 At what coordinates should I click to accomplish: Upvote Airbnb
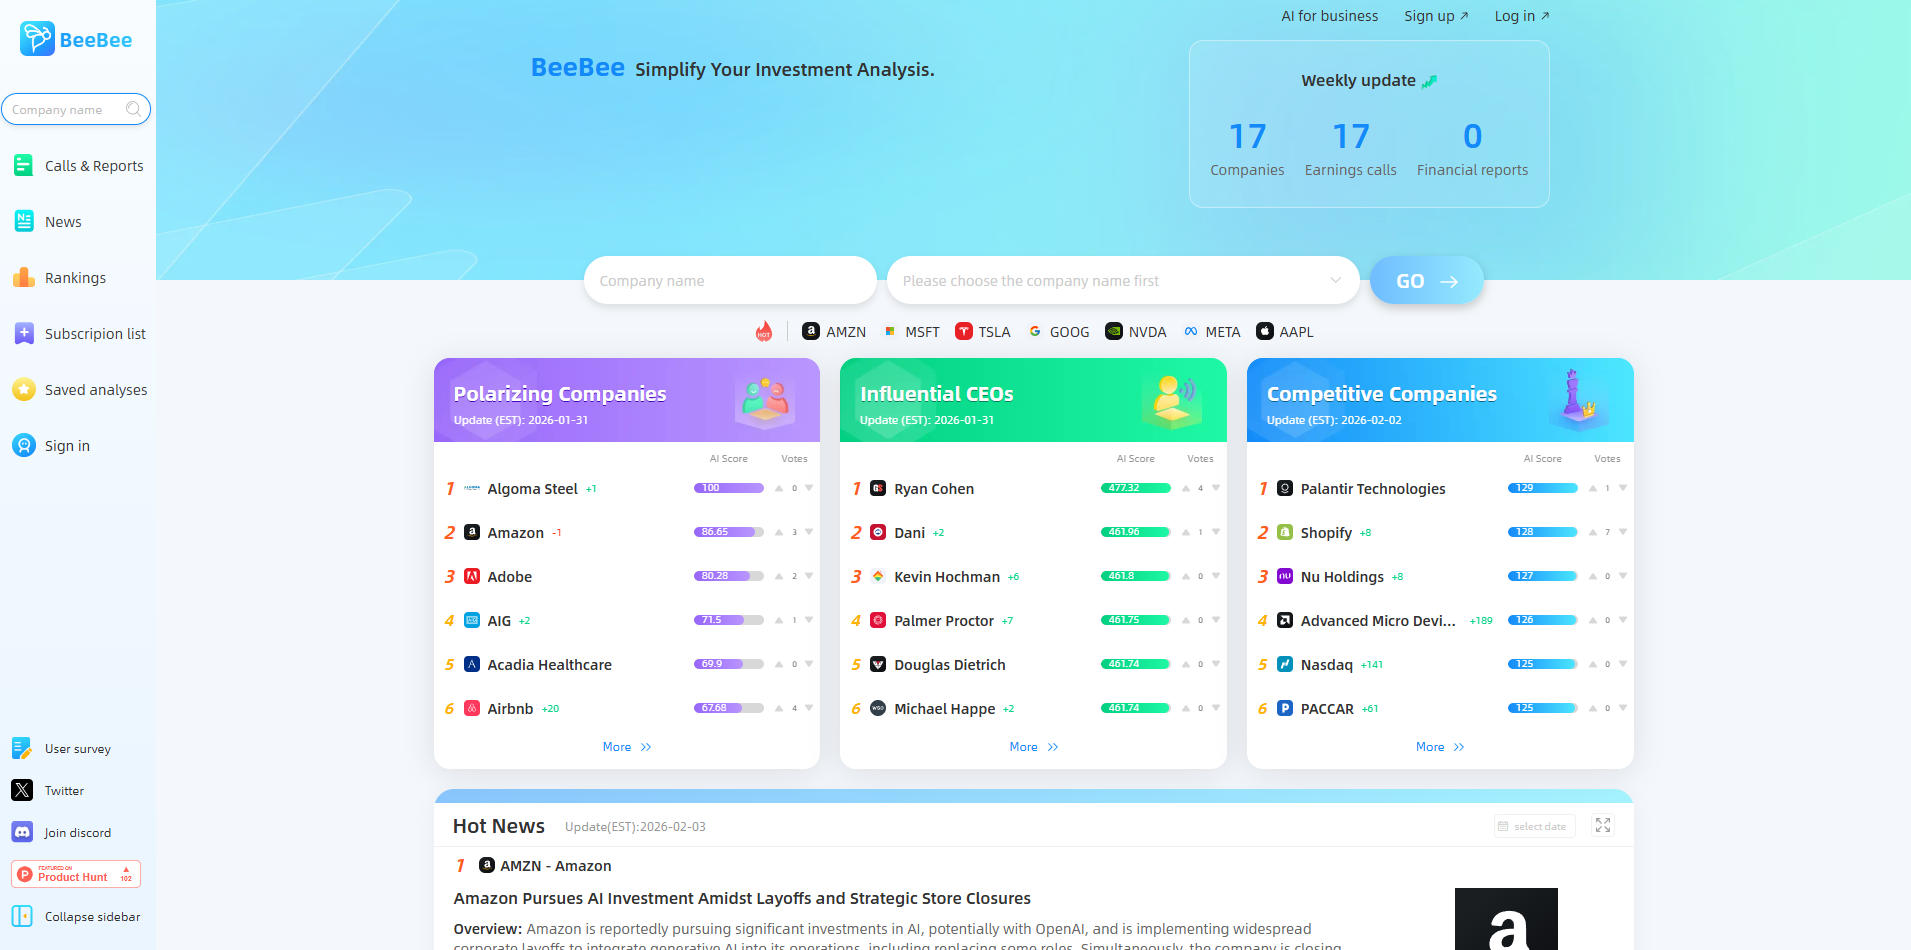779,708
